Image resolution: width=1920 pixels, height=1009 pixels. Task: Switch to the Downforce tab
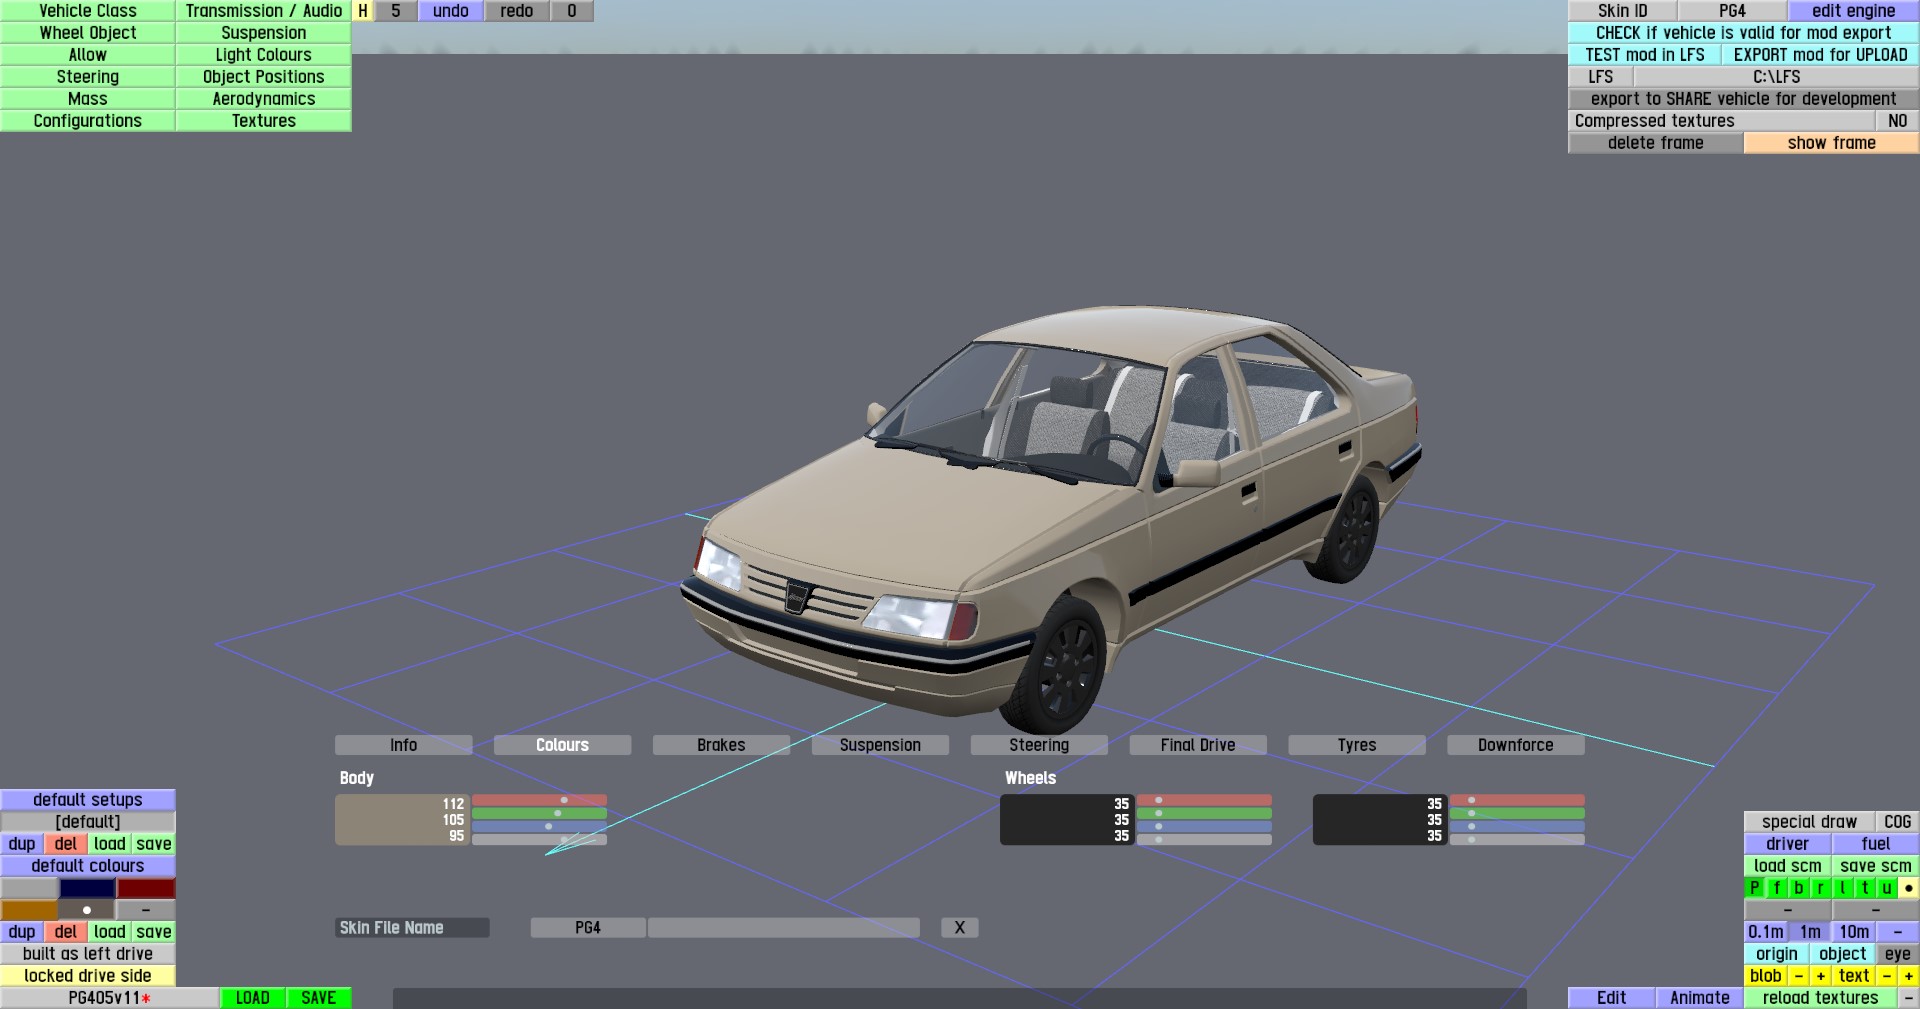(x=1516, y=745)
